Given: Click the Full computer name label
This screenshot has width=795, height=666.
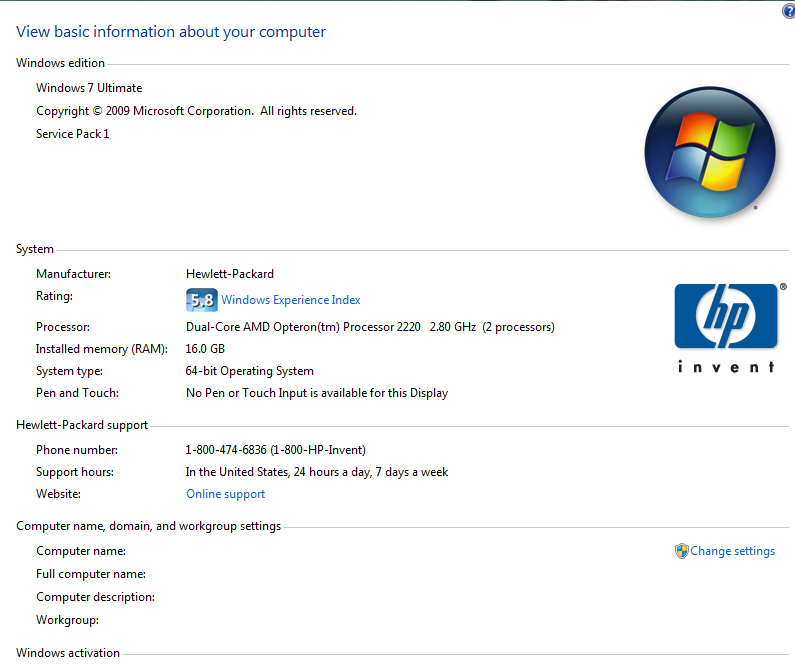Looking at the screenshot, I should coord(91,574).
